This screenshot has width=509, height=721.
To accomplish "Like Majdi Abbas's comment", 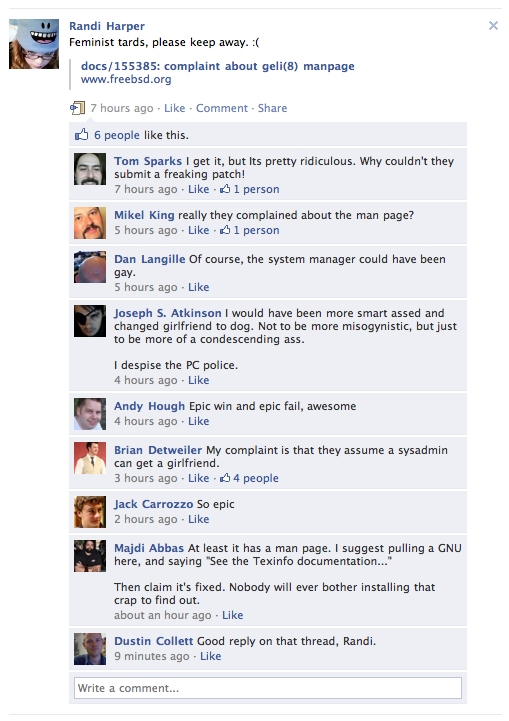I will [x=233, y=615].
